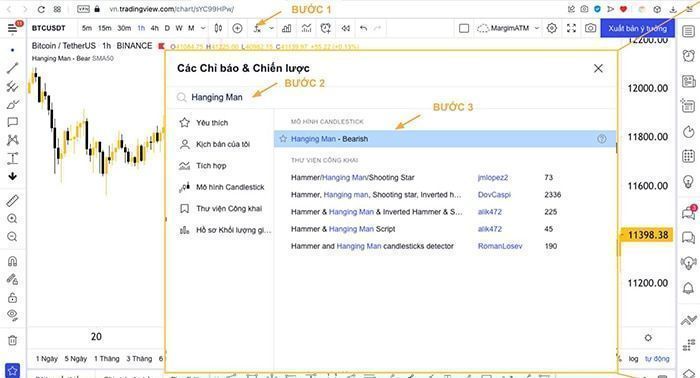The width and height of the screenshot is (700, 378).
Task: Open the indicators fx button
Action: pos(257,29)
